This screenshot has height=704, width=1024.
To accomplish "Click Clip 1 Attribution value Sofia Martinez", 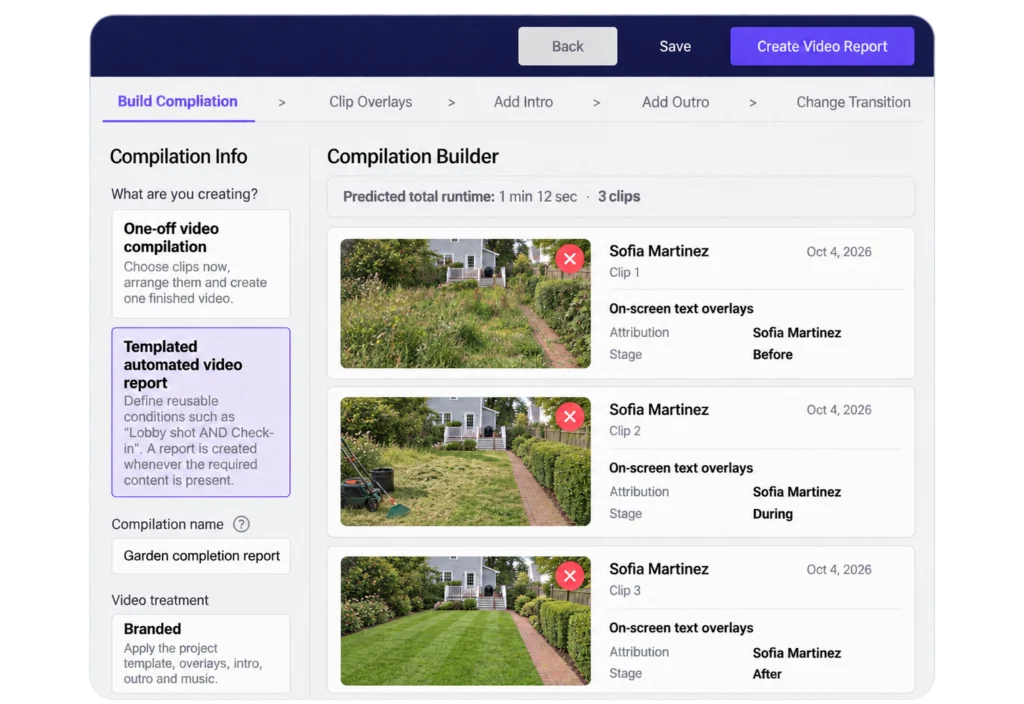I will [x=796, y=333].
